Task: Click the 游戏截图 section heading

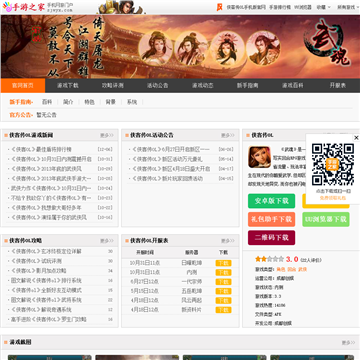Action: (20, 342)
